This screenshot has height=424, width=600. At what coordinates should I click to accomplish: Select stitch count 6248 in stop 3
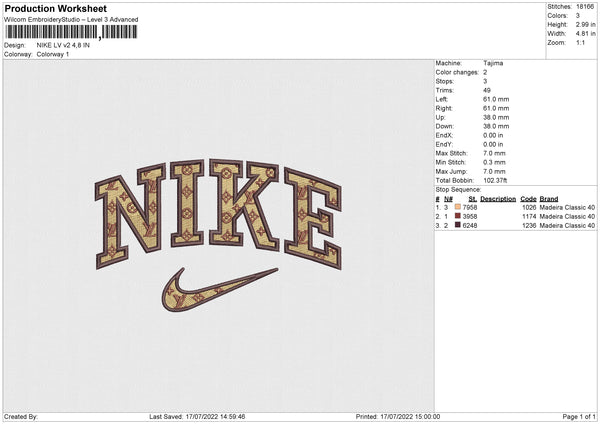click(470, 226)
